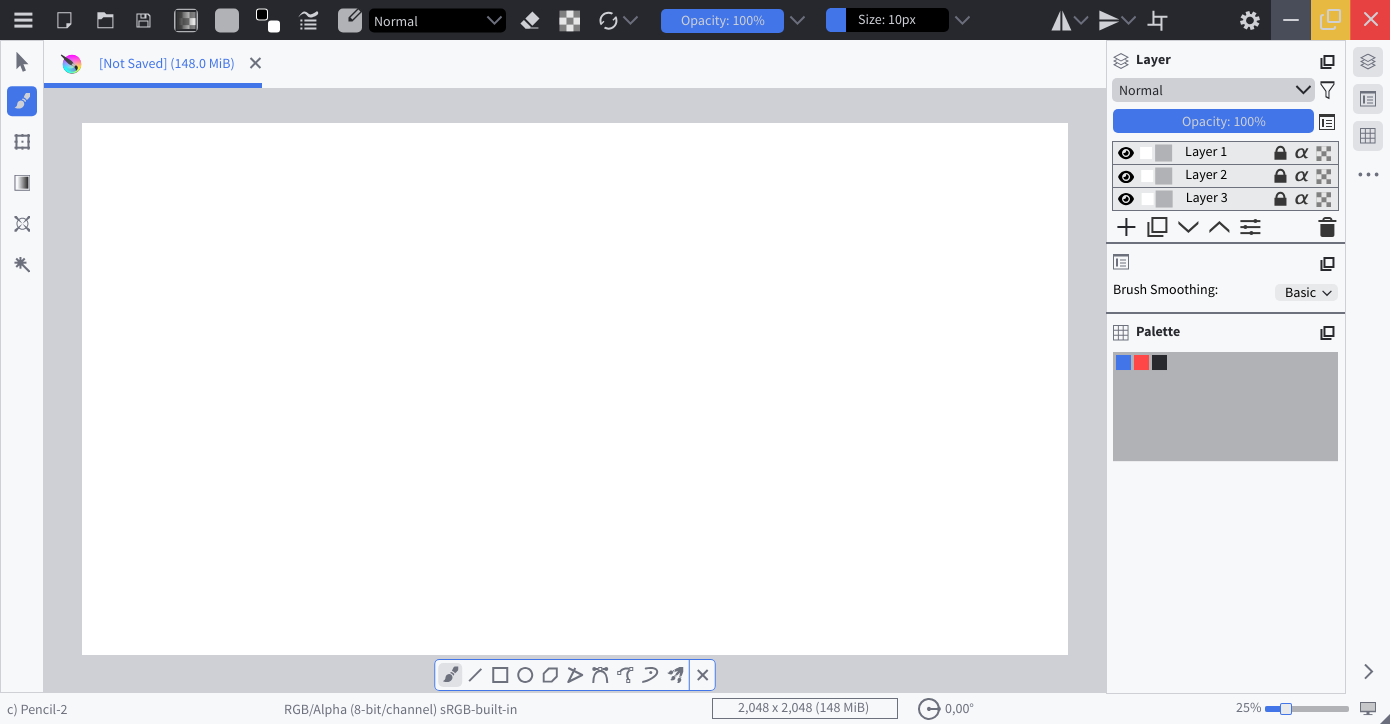Choose the rectangle tool in the floating toolbar

pos(500,675)
